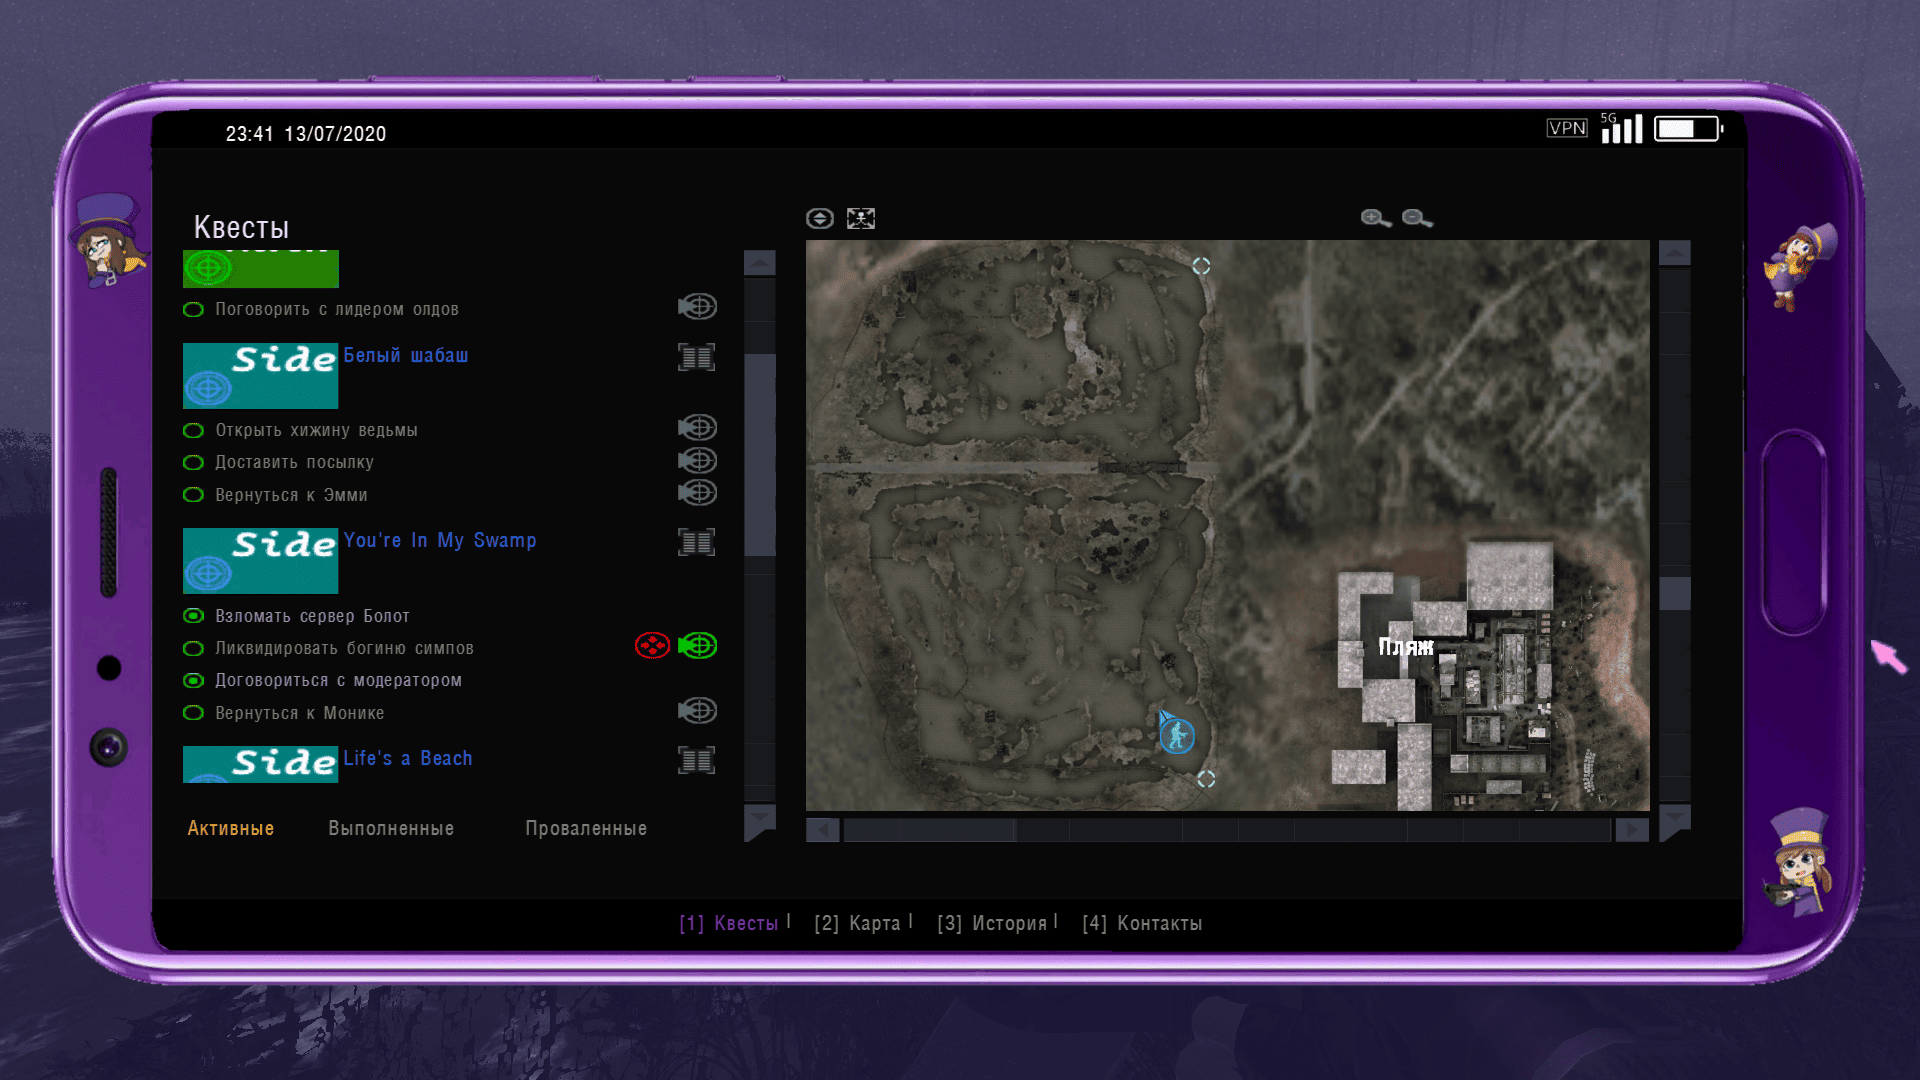Screen dimensions: 1920x1080
Task: Click the quest list vertical scrollbar thumb
Action: [x=760, y=455]
